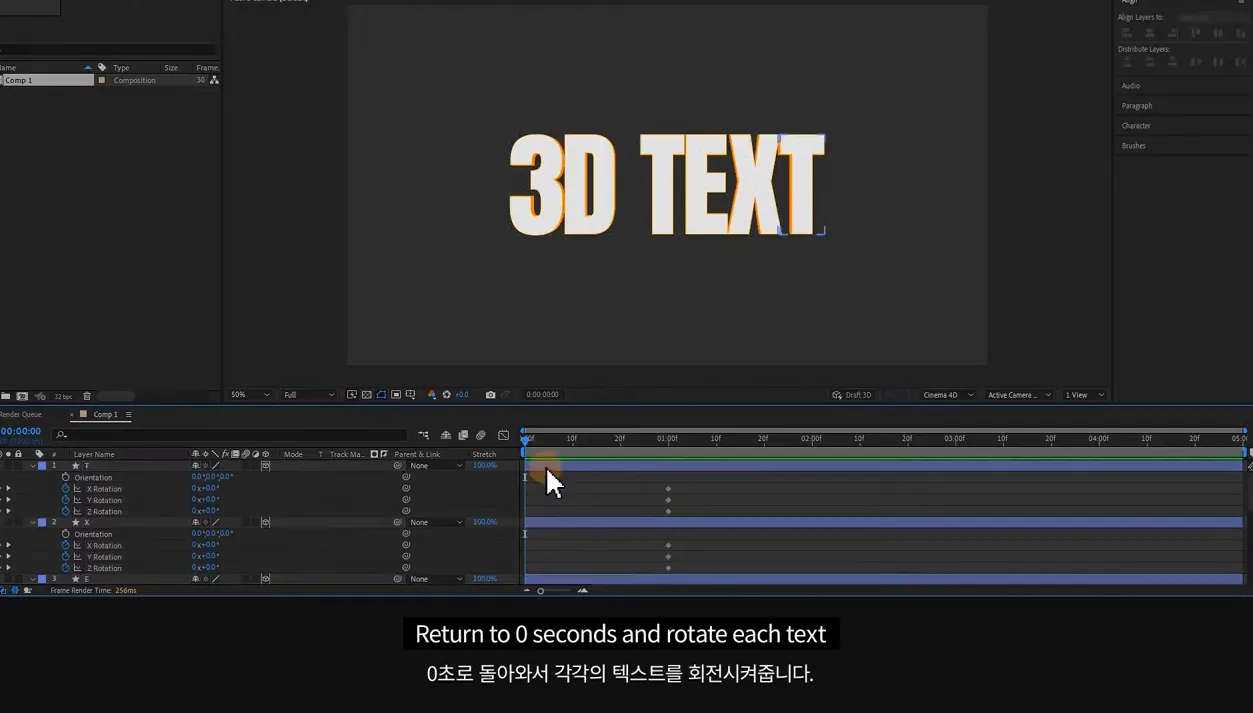Toggle the Y Rotation stopwatch on layer T
The width and height of the screenshot is (1253, 713).
(66, 500)
